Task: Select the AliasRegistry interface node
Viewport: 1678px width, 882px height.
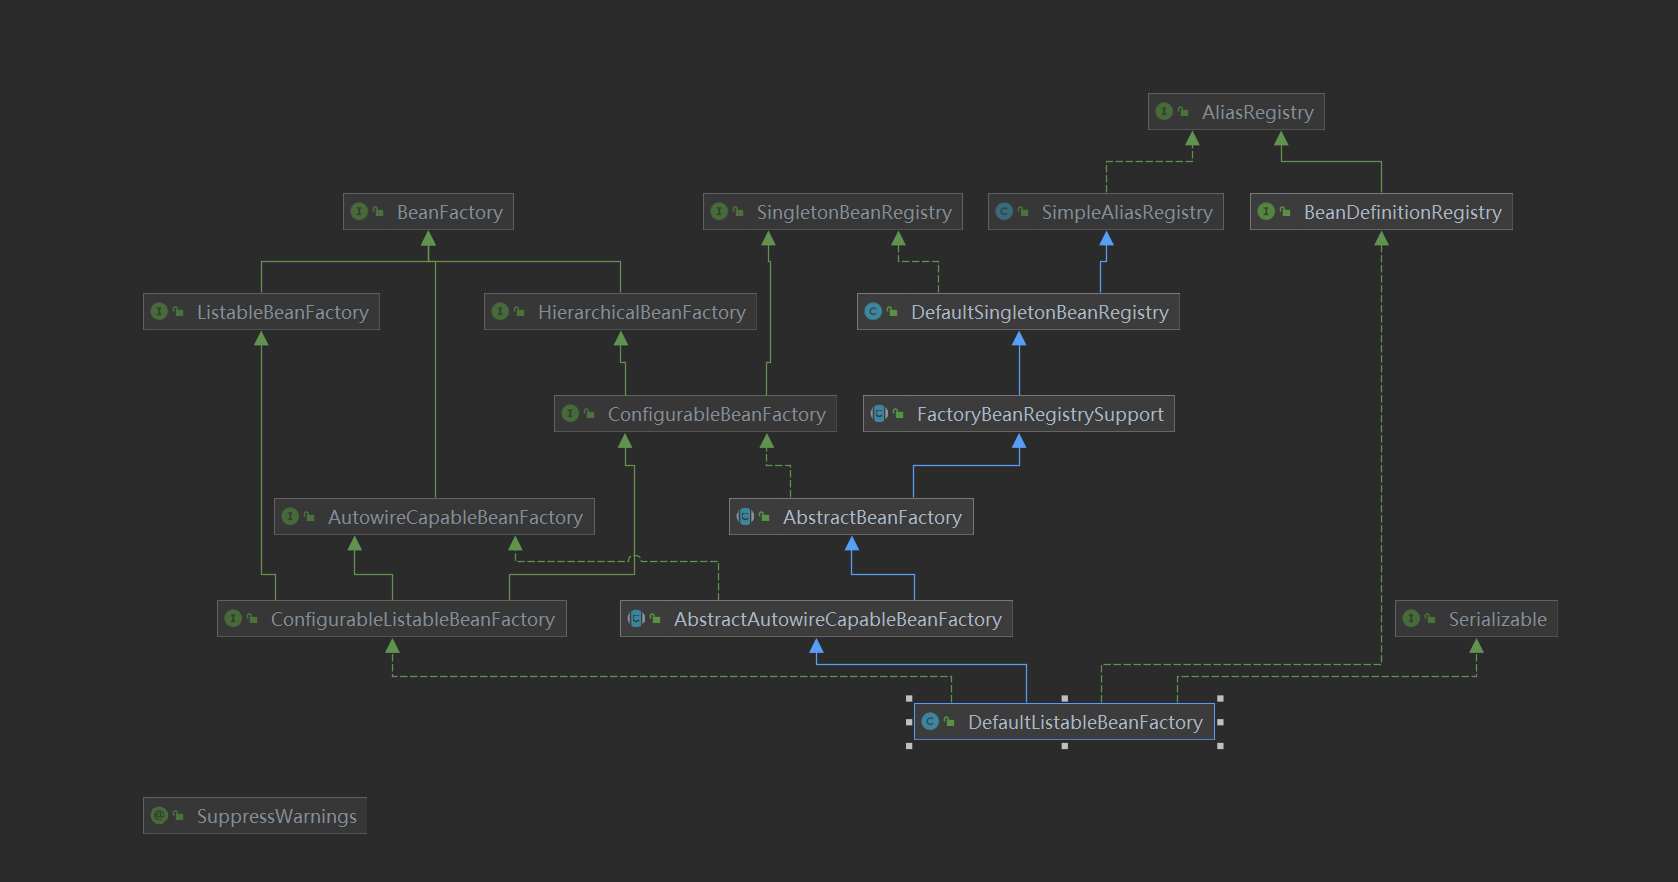Action: pyautogui.click(x=1236, y=112)
